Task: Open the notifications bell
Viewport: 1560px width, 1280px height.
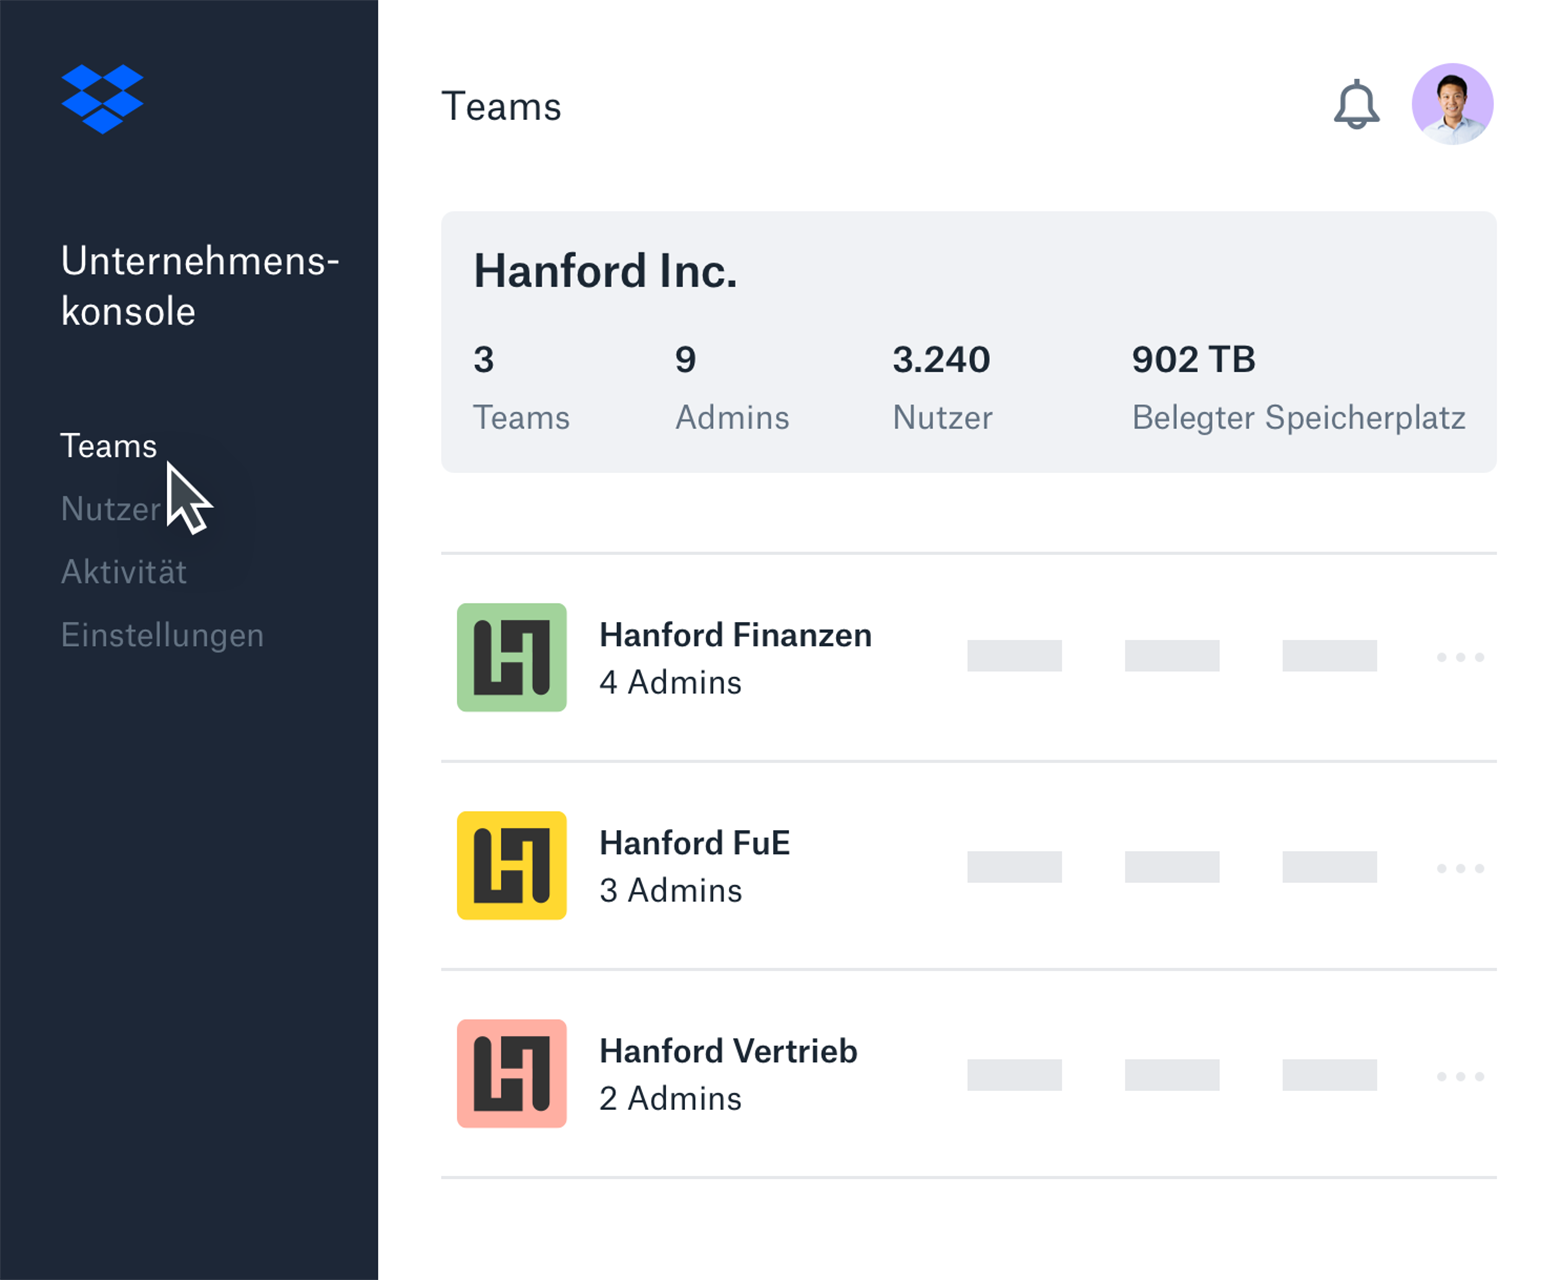Action: (1356, 105)
